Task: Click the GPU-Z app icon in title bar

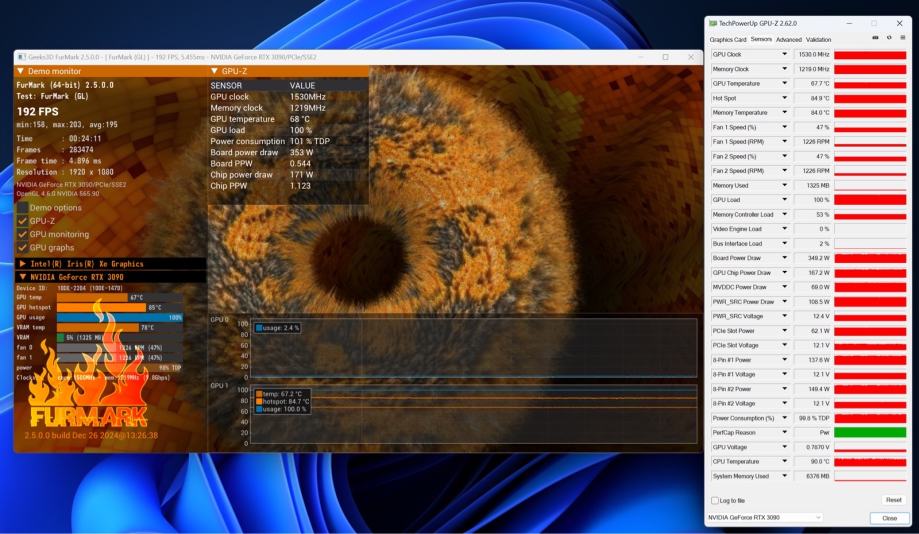Action: point(713,23)
